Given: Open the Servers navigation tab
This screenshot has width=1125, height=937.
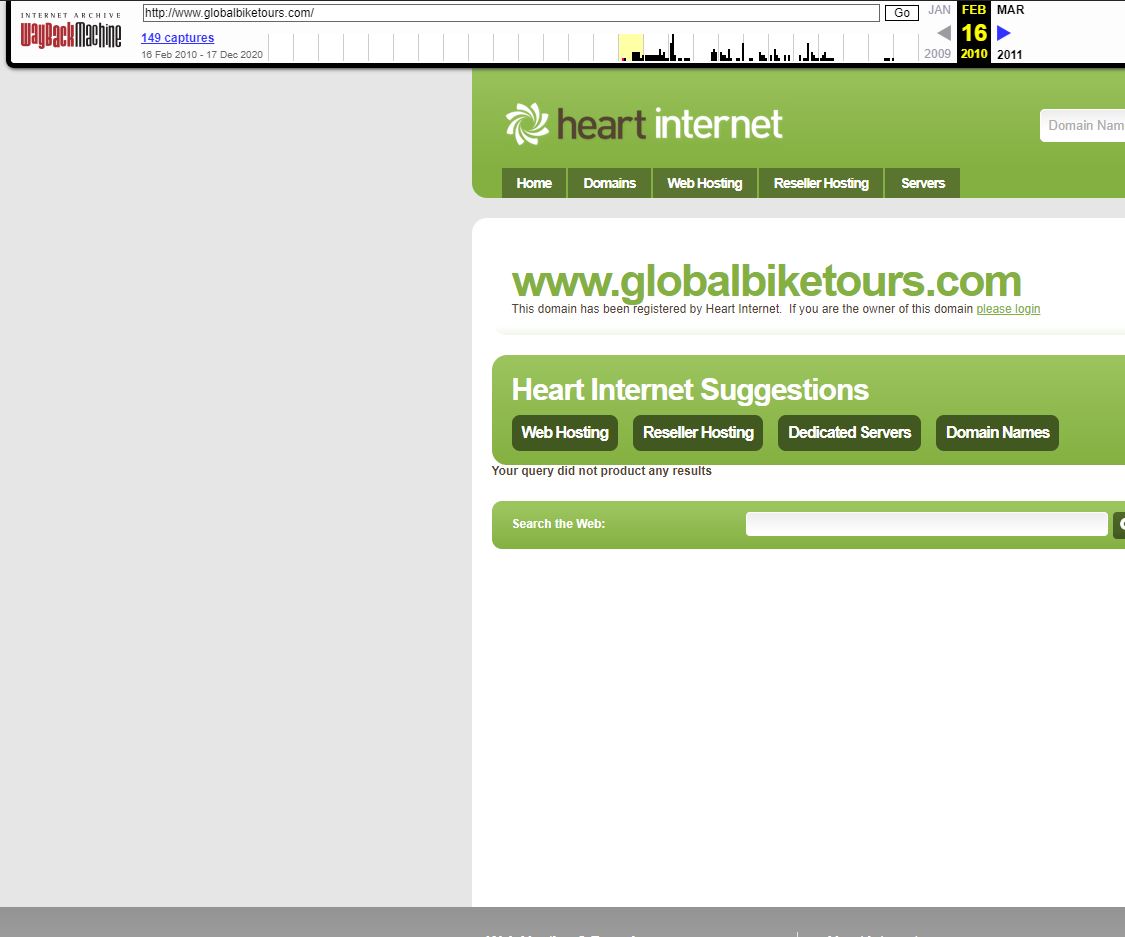Looking at the screenshot, I should [x=922, y=183].
